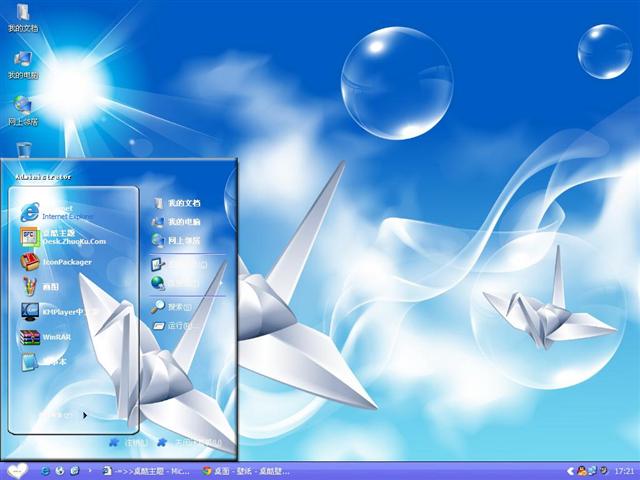This screenshot has height=480, width=640.
Task: Select 网上邻居 desktop icon
Action: (x=23, y=111)
